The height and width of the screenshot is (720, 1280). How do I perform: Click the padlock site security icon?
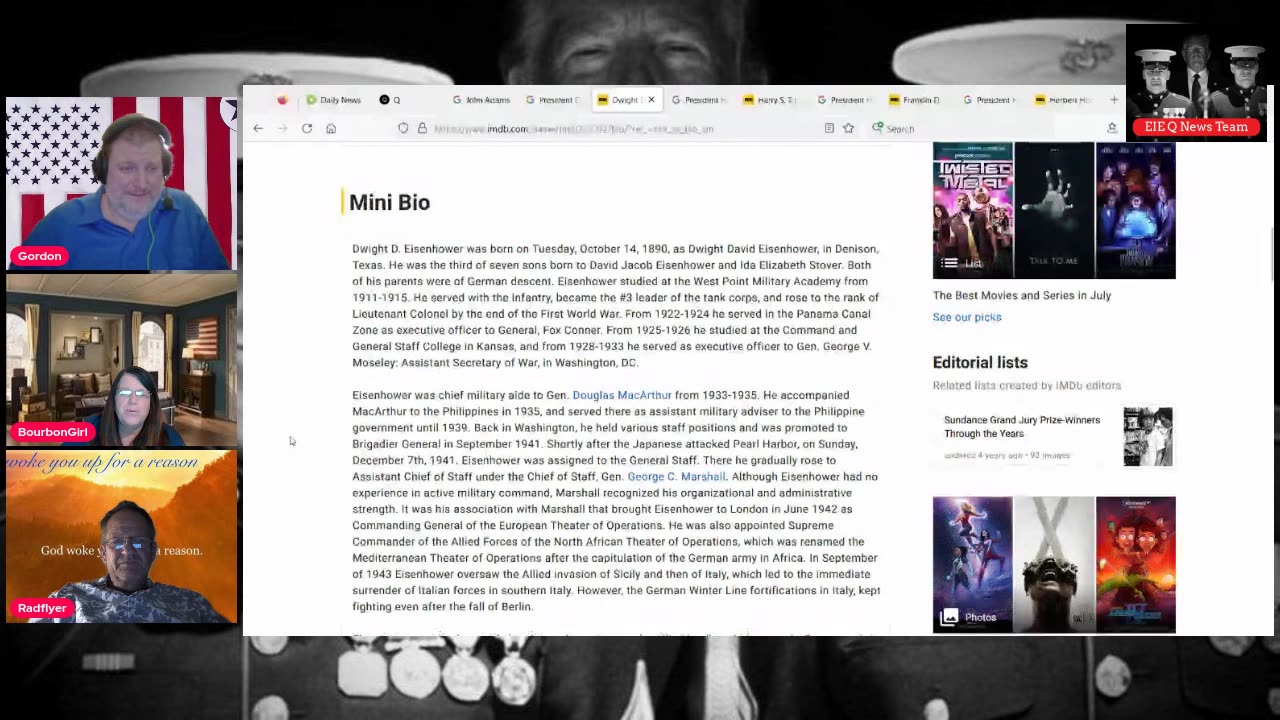(422, 128)
